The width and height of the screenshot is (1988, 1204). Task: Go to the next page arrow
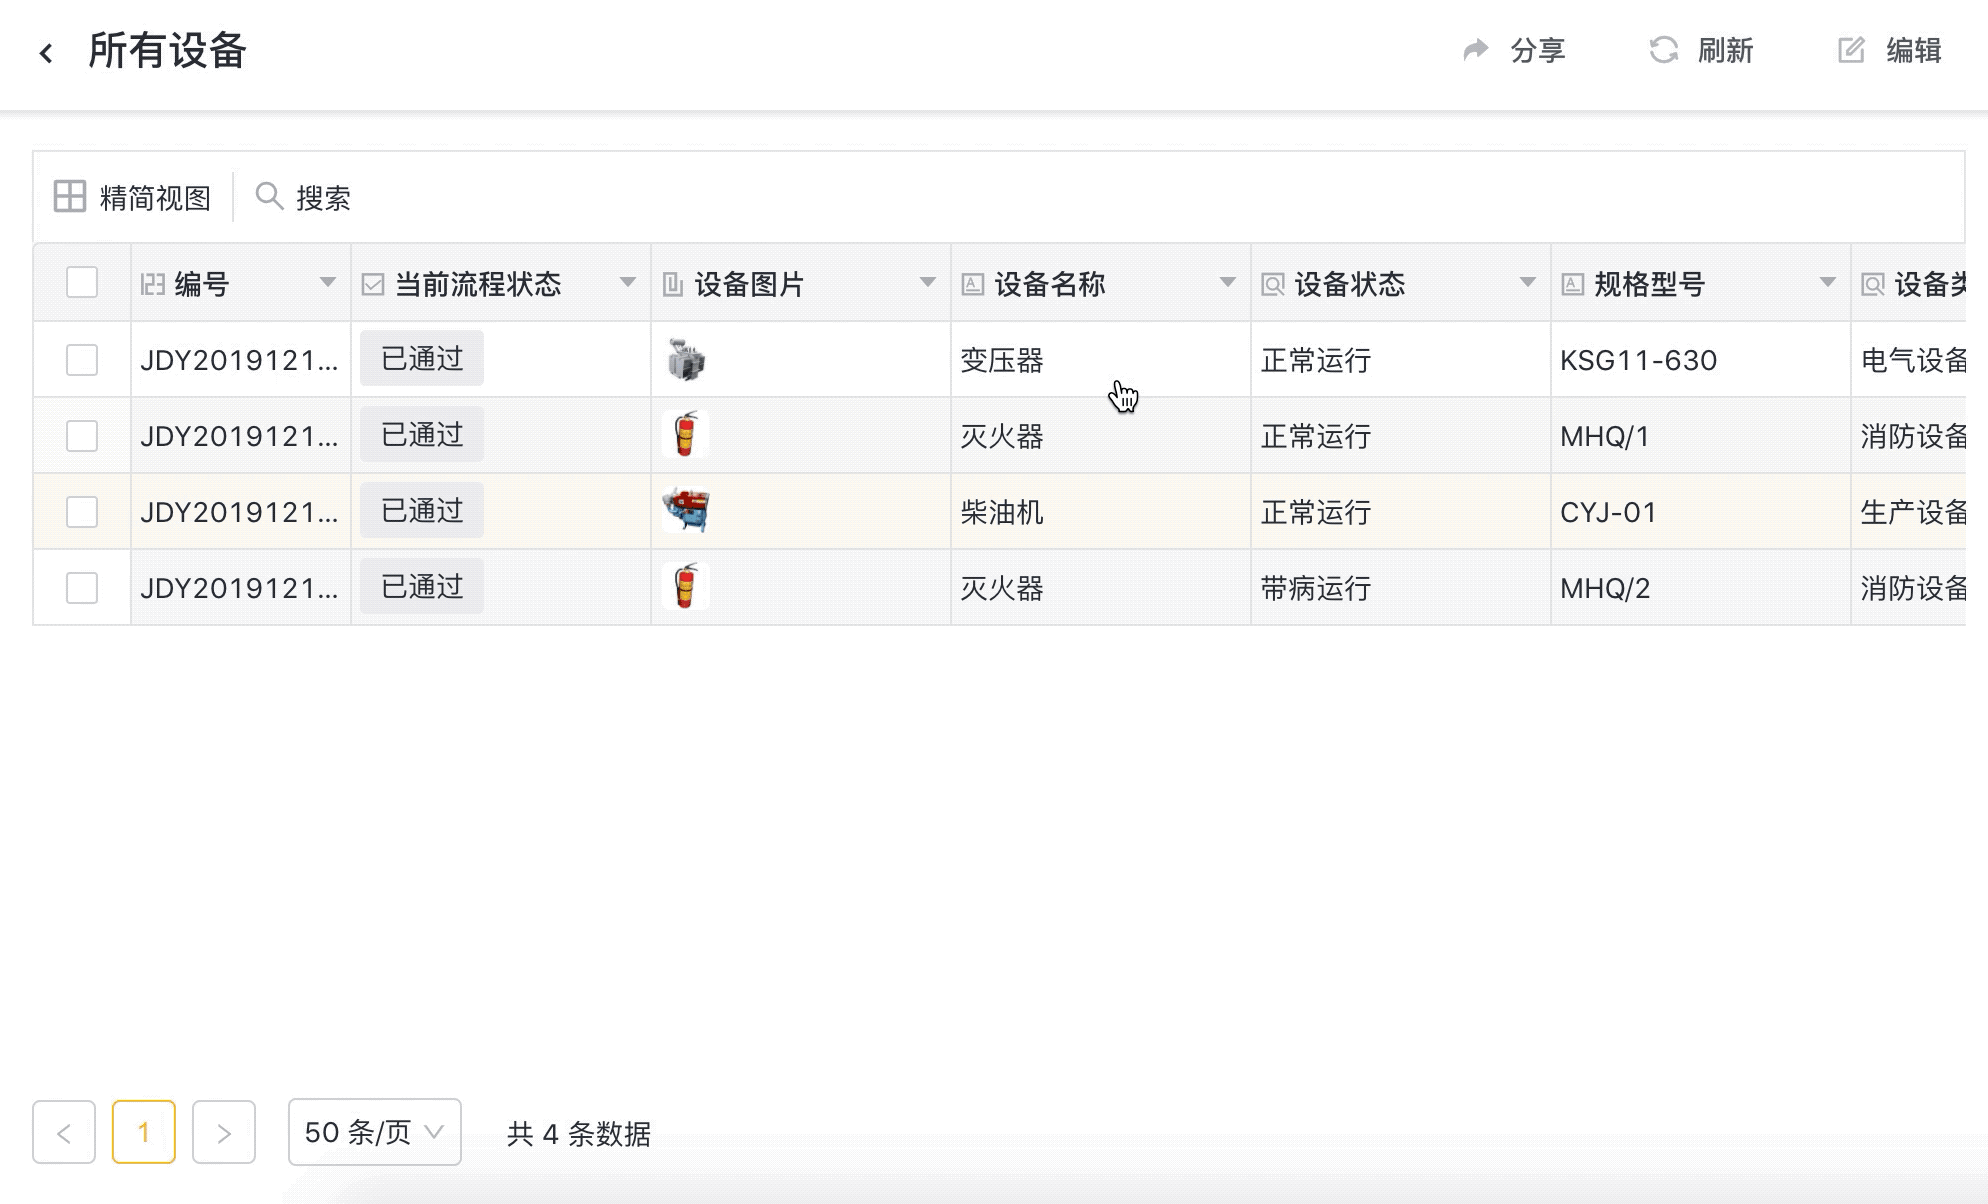coord(224,1132)
